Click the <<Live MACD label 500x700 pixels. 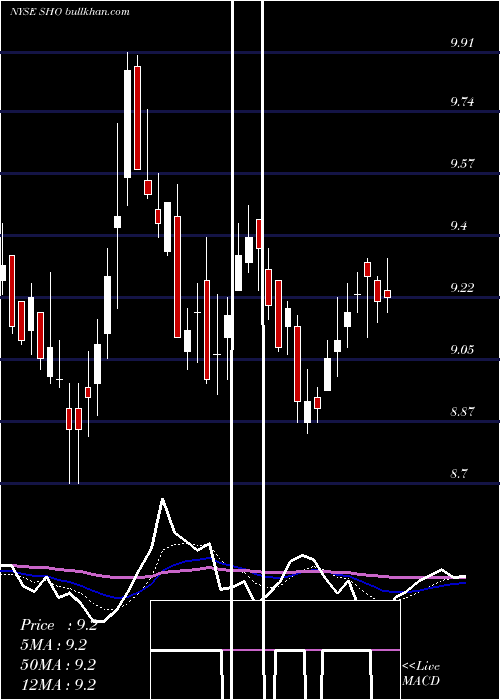coord(421,674)
